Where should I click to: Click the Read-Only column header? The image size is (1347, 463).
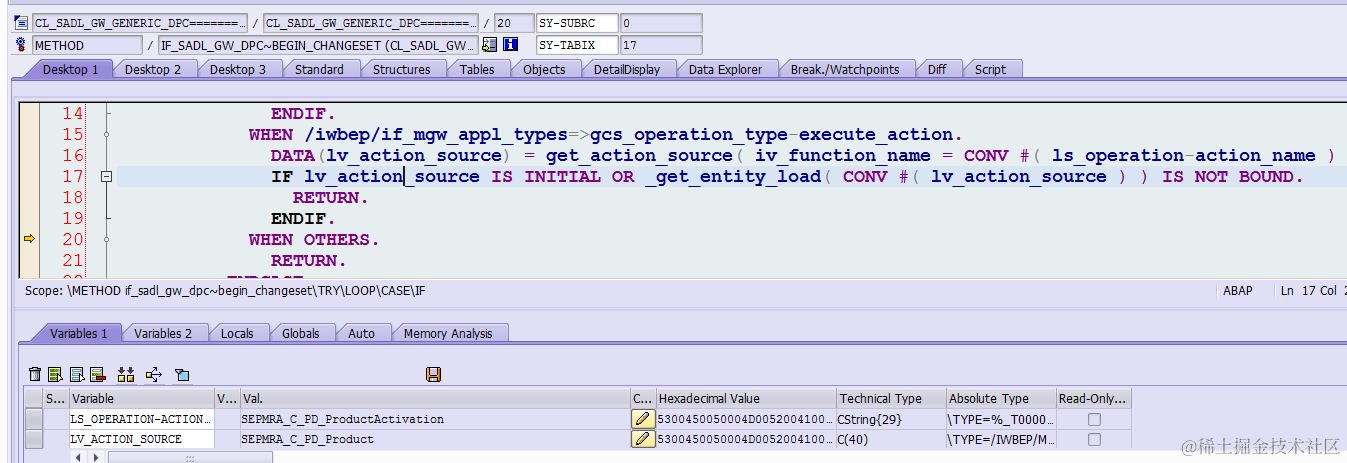click(x=1094, y=398)
